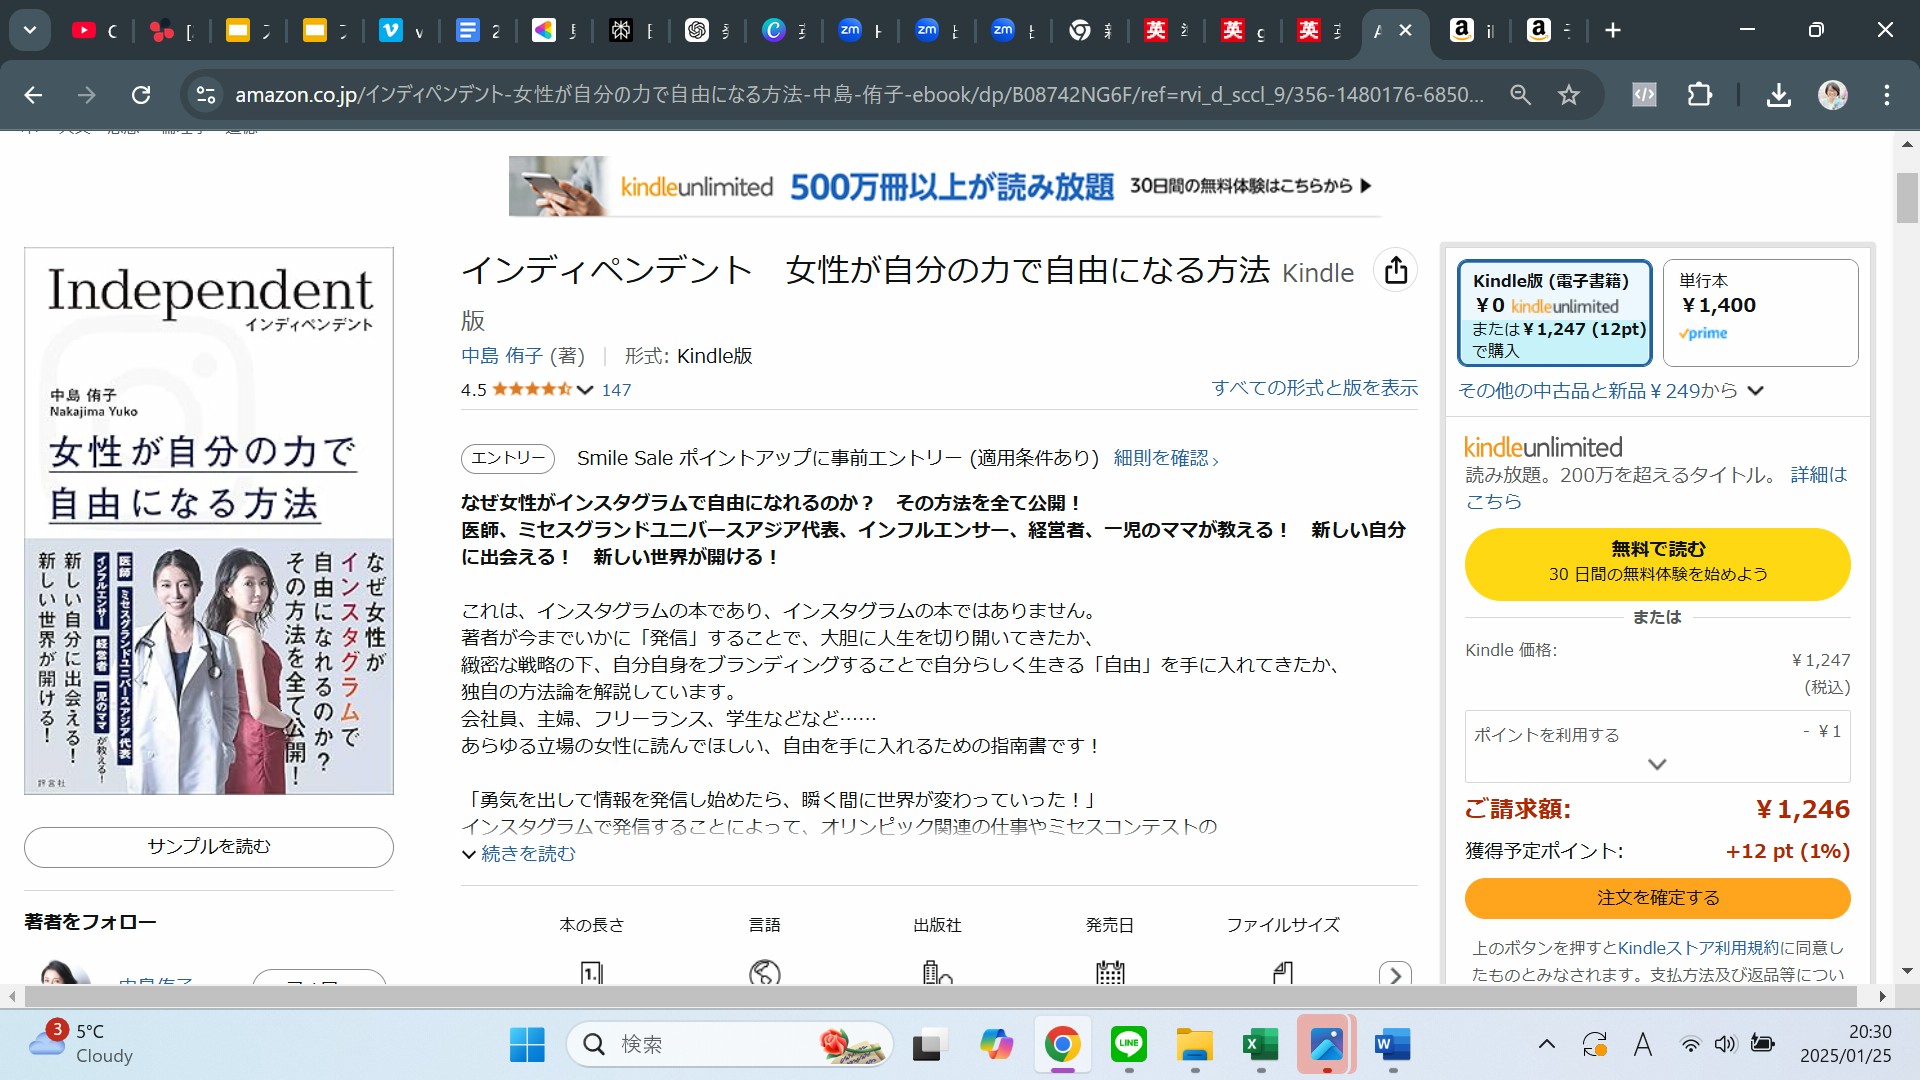Open the Photos app in taskbar
Viewport: 1920px width, 1080px height.
point(1327,1045)
